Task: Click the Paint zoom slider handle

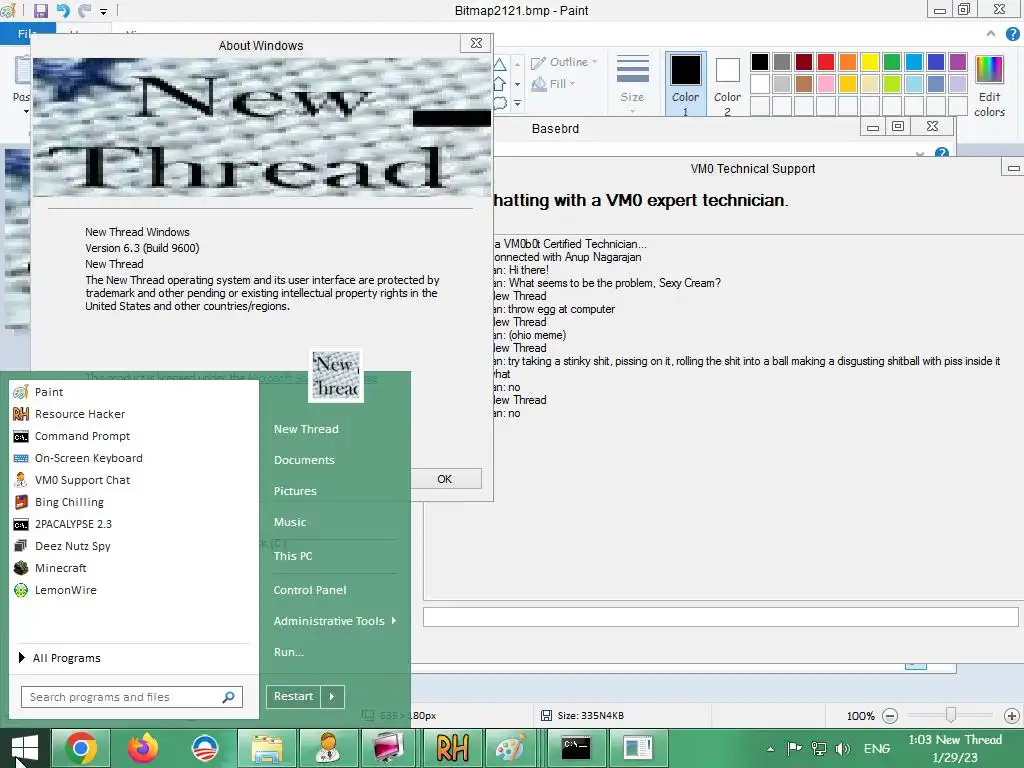Action: (952, 716)
